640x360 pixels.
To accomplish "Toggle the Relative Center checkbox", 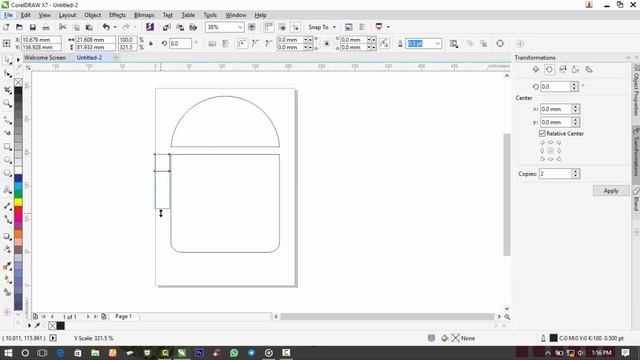I will [x=542, y=133].
